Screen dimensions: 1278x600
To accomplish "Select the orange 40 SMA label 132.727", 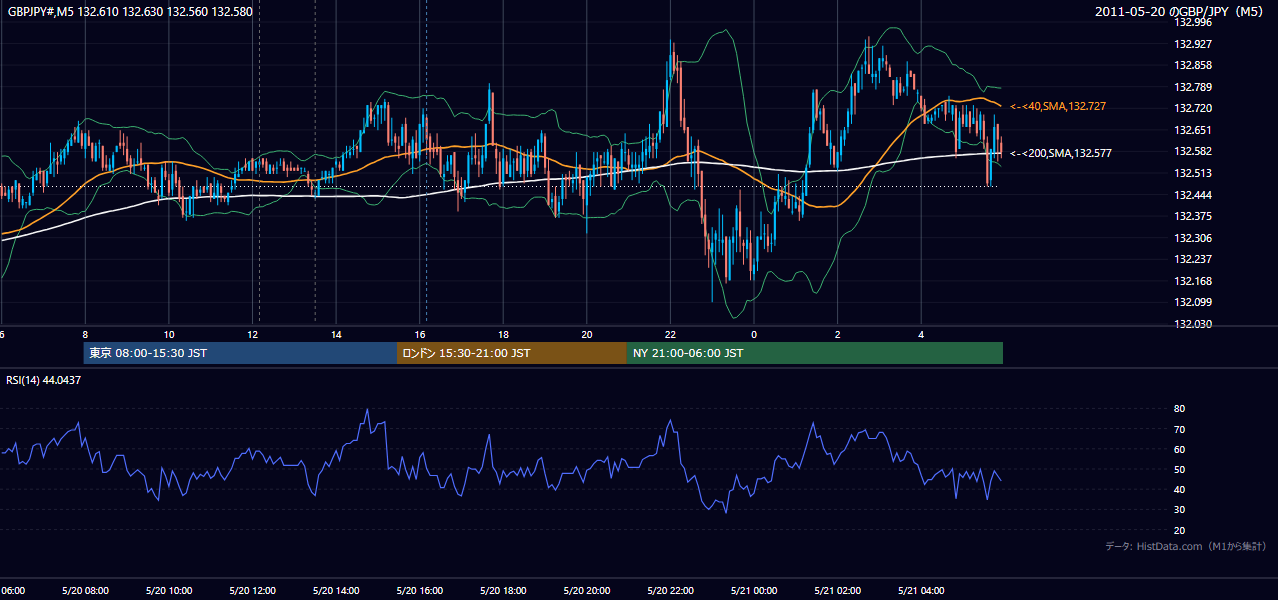I will tap(1058, 106).
